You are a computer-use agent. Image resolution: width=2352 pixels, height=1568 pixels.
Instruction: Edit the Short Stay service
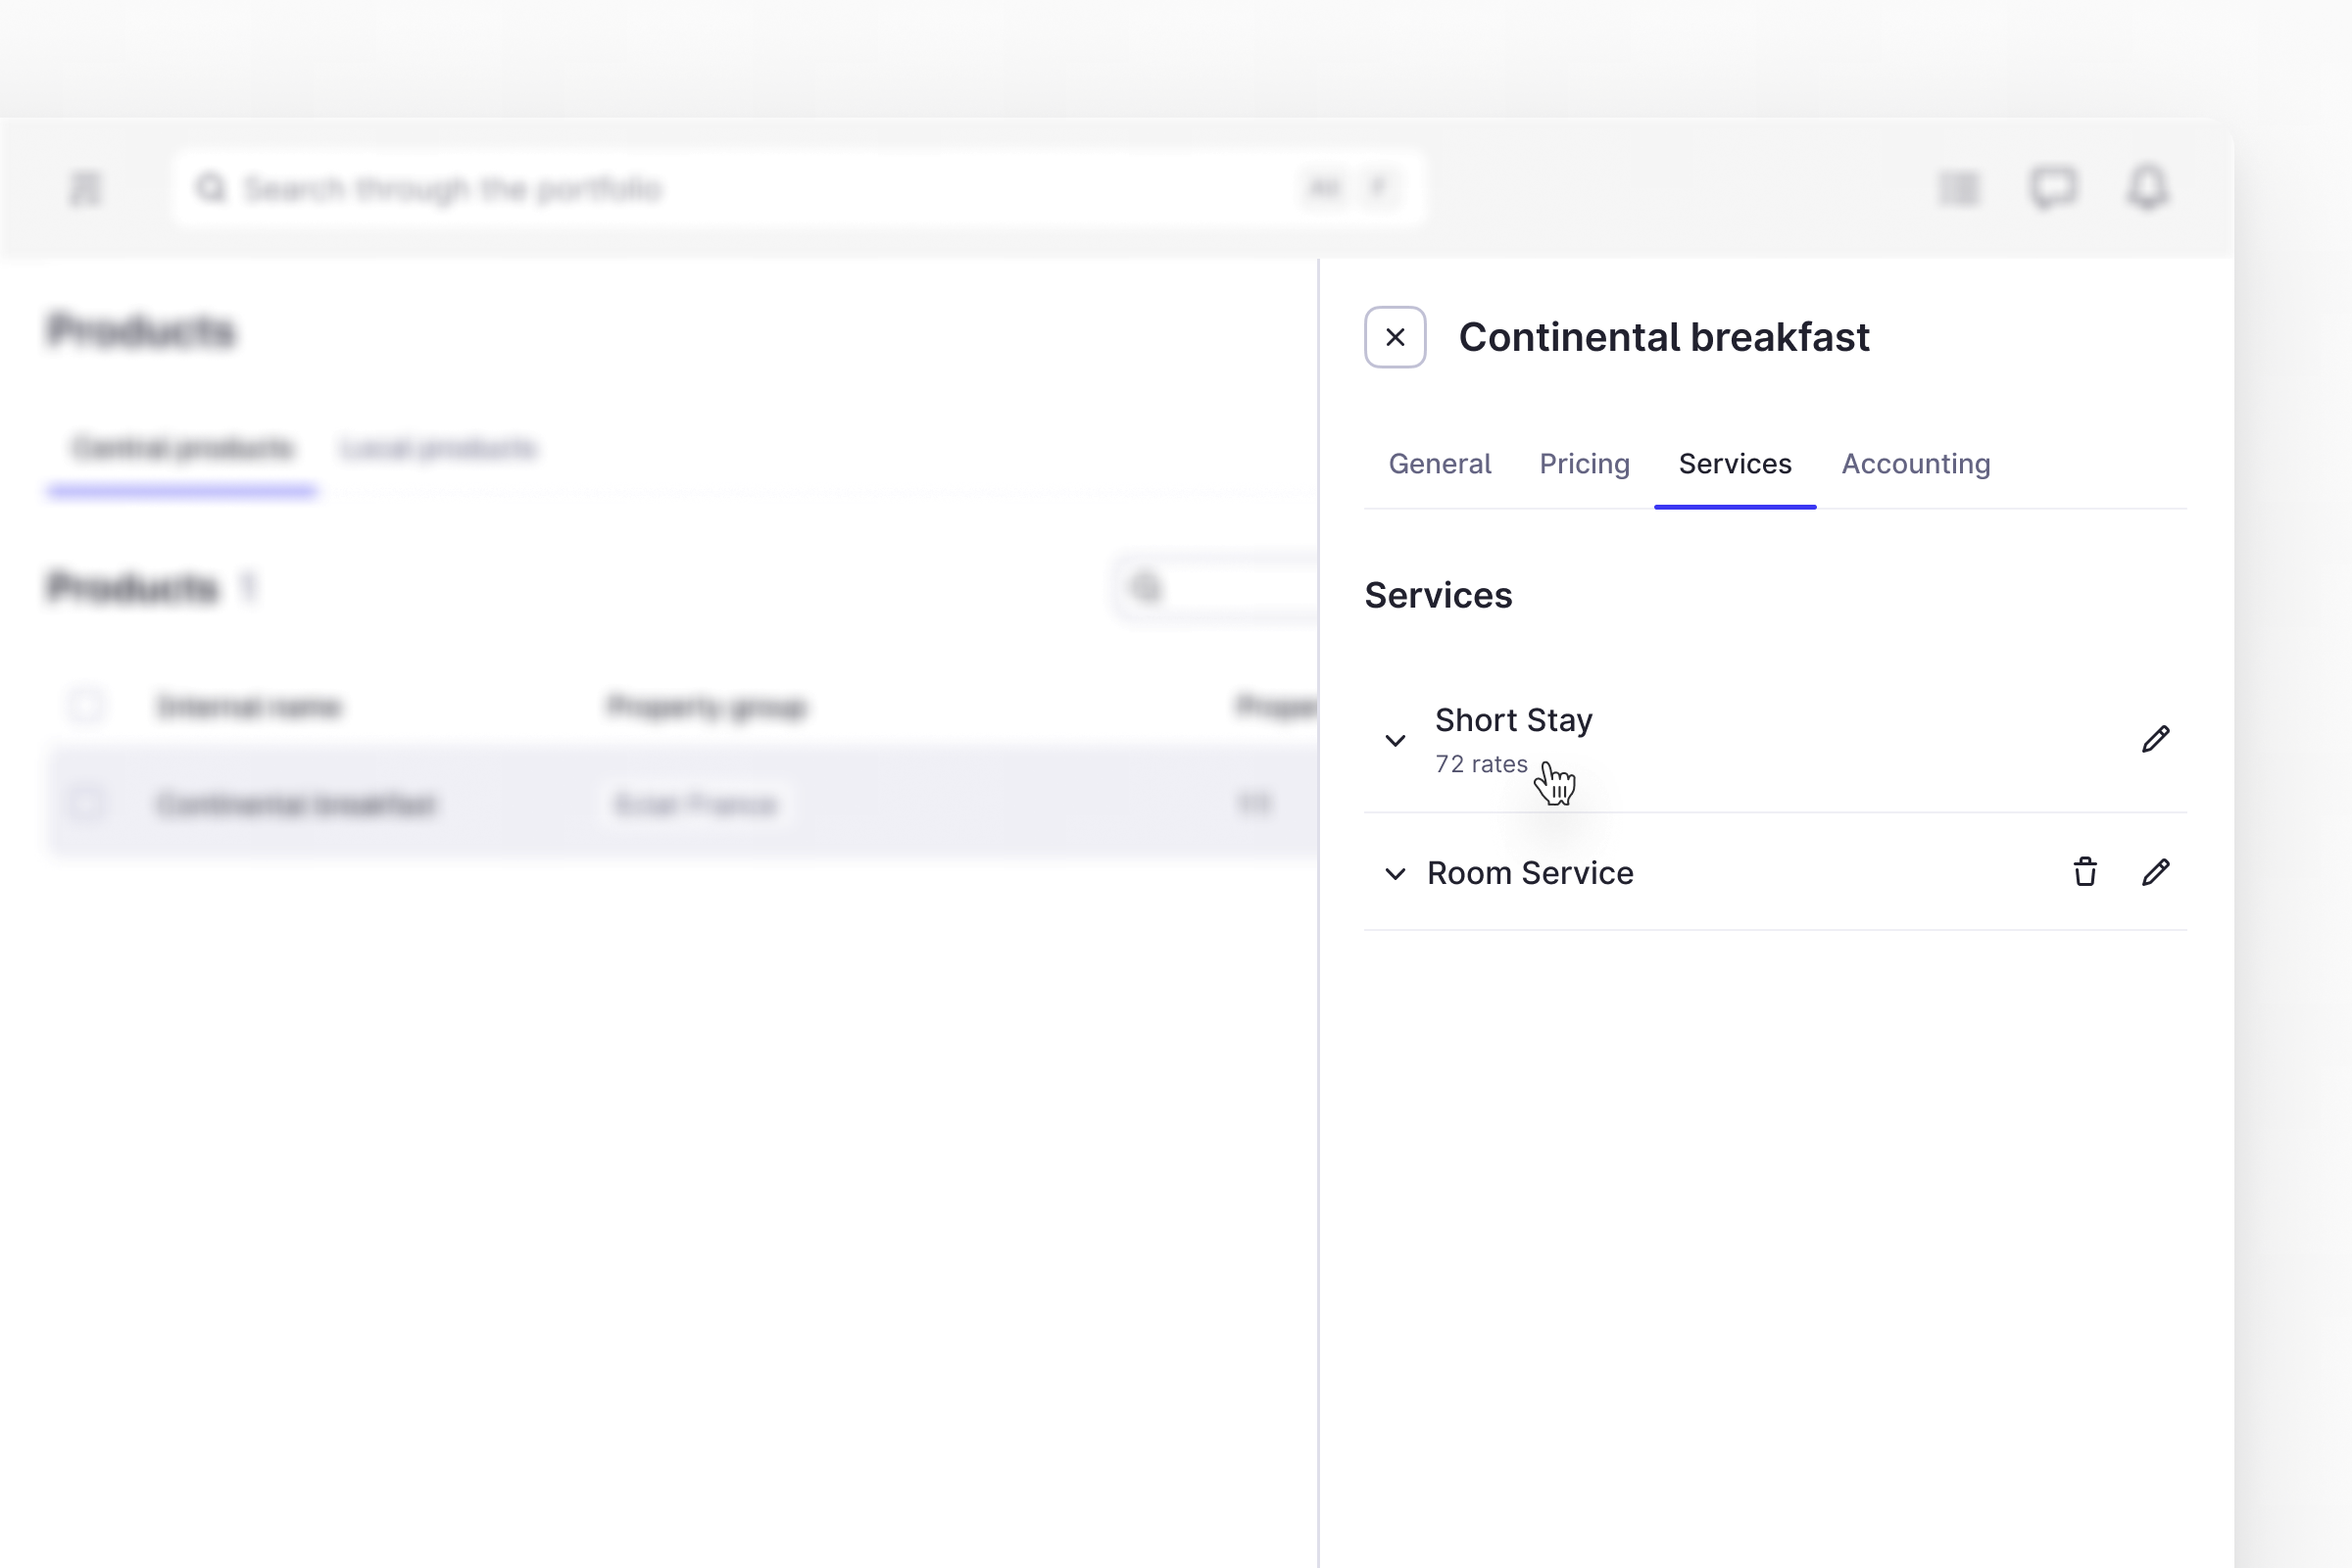click(2155, 739)
